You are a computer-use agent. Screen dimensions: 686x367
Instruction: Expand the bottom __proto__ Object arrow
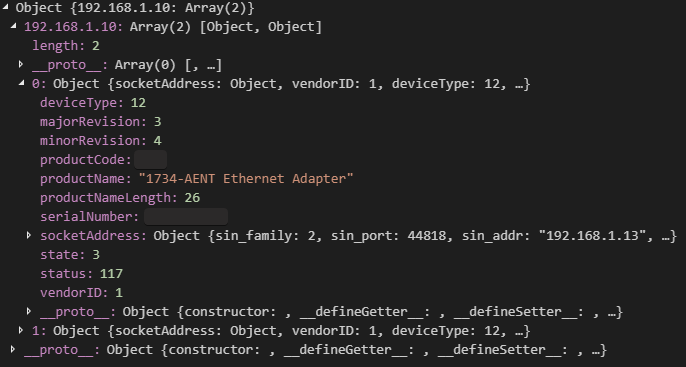[13, 349]
